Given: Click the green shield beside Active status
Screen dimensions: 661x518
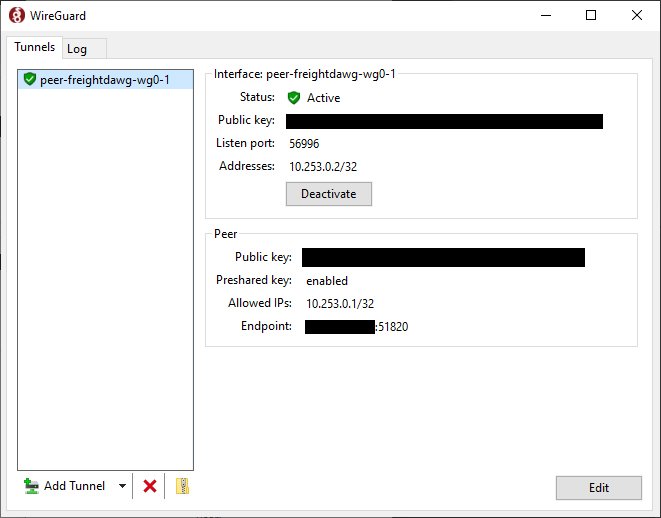Looking at the screenshot, I should 293,98.
